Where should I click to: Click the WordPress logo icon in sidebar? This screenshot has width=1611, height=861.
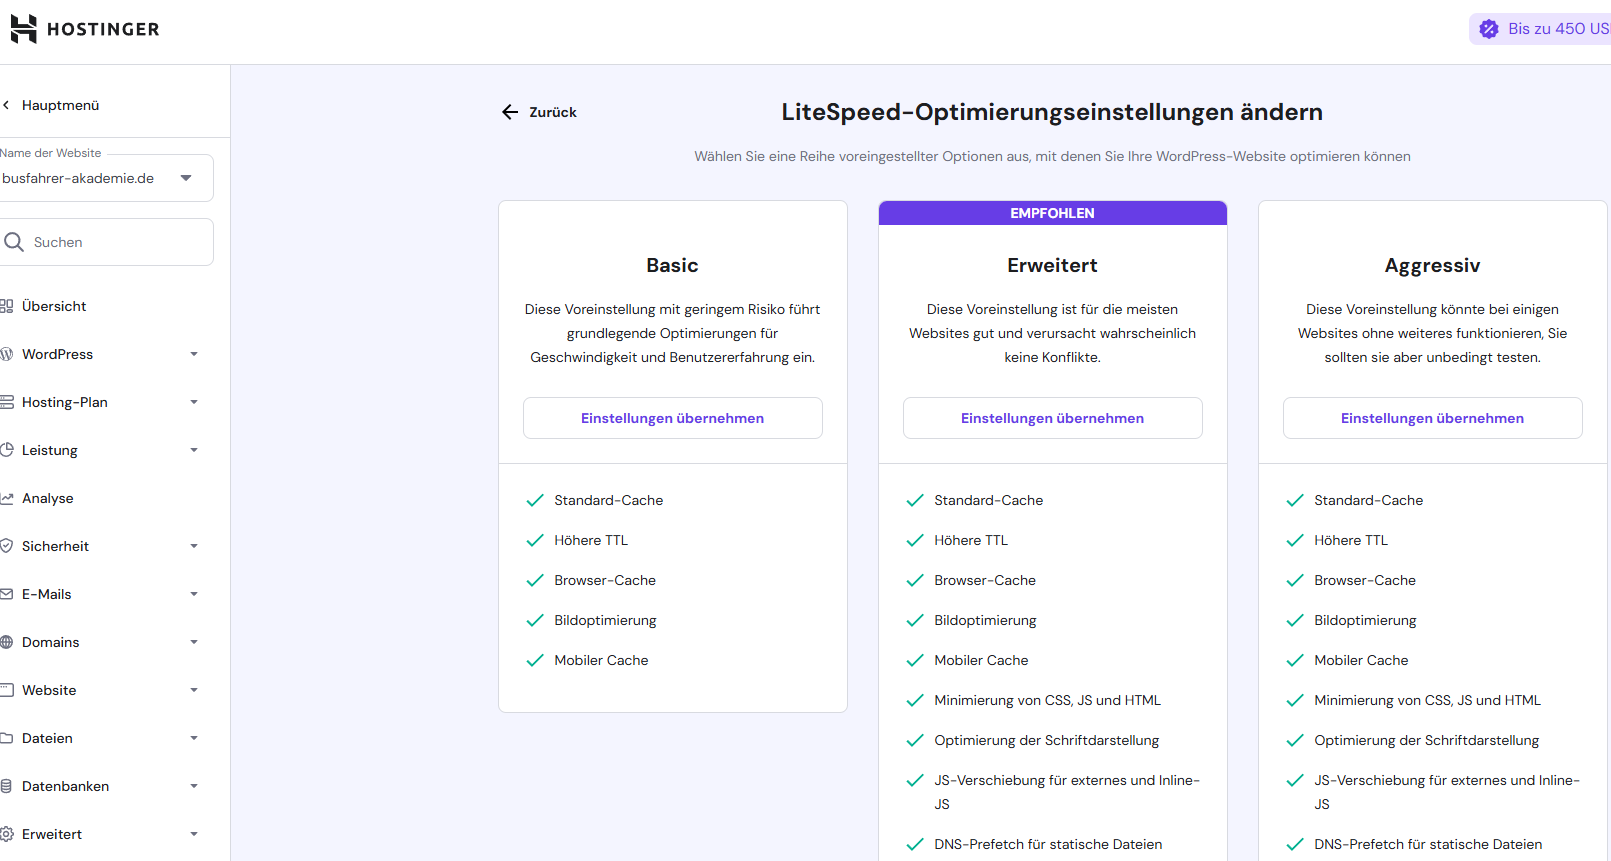click(x=6, y=354)
